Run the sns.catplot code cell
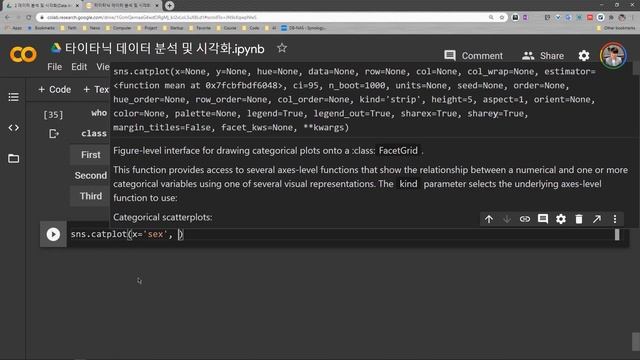The width and height of the screenshot is (640, 360). pos(53,234)
